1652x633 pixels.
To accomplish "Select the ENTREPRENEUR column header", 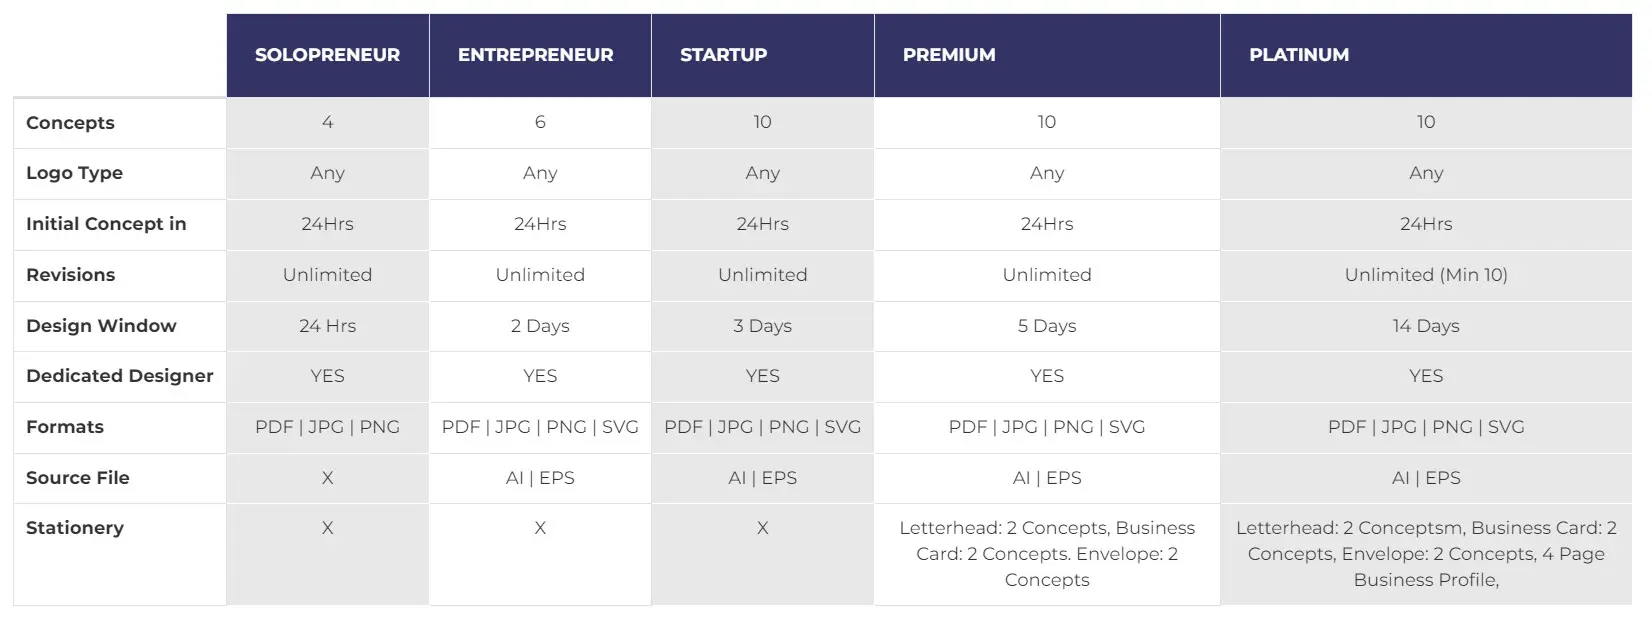I will click(x=540, y=55).
